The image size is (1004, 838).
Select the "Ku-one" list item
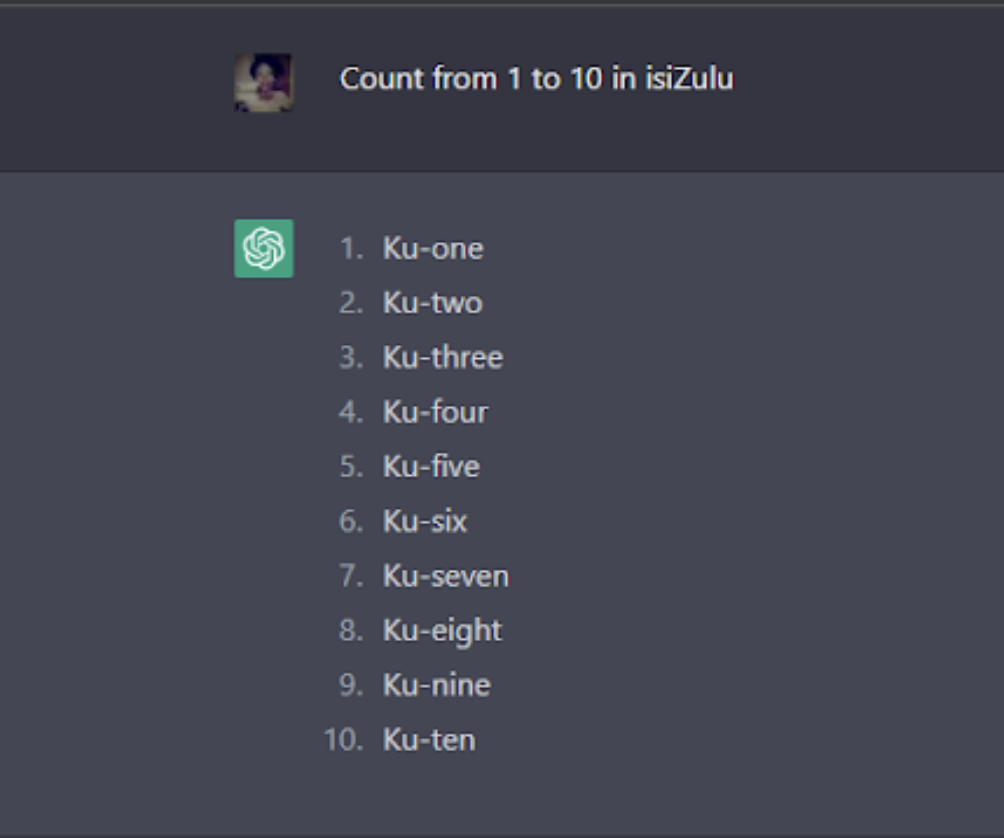click(x=432, y=249)
